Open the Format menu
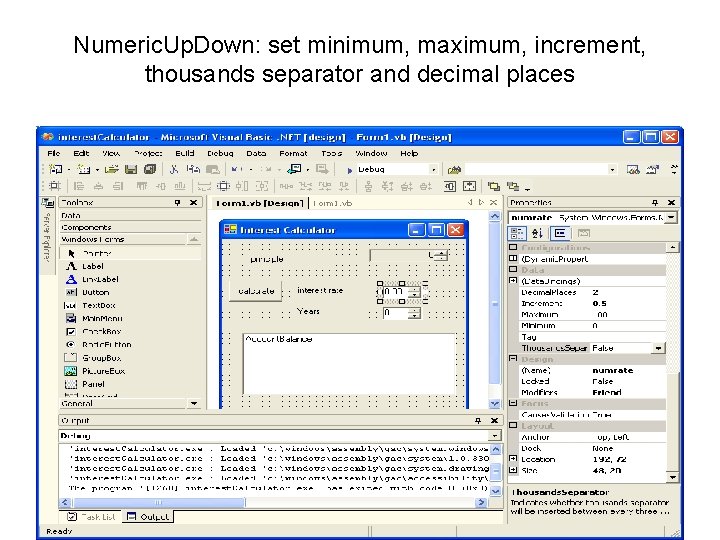The height and width of the screenshot is (540, 720). pos(293,153)
